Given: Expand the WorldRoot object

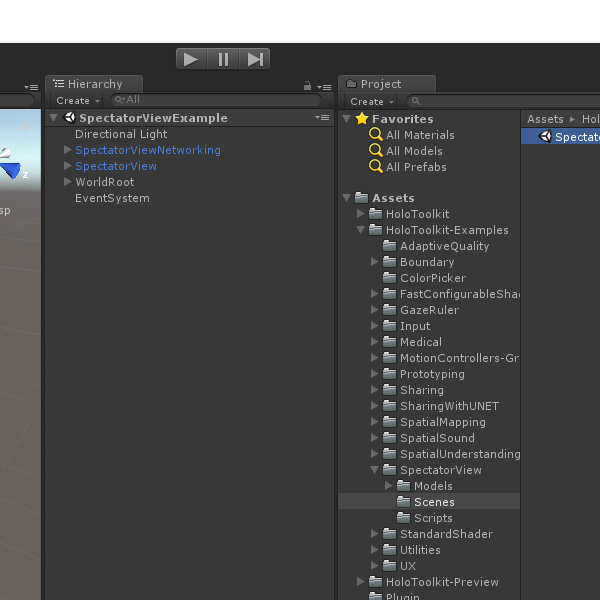Looking at the screenshot, I should coord(67,182).
